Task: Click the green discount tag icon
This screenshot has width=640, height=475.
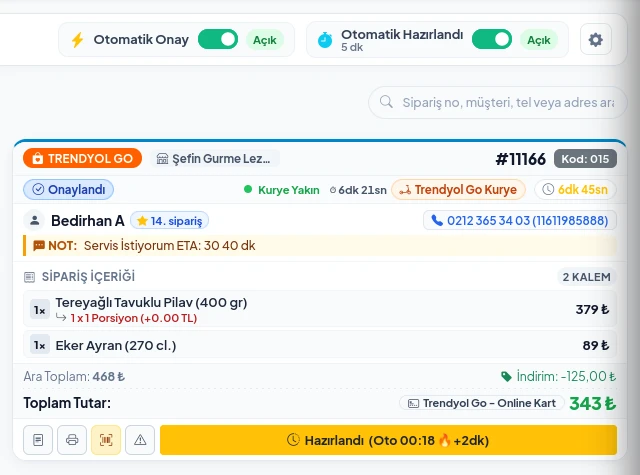Action: [x=506, y=377]
